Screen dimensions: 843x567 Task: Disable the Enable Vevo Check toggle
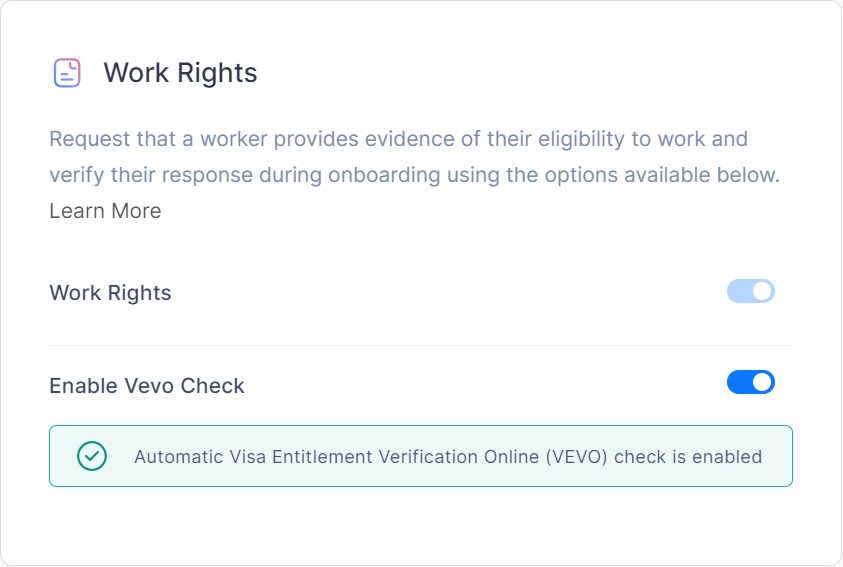750,383
